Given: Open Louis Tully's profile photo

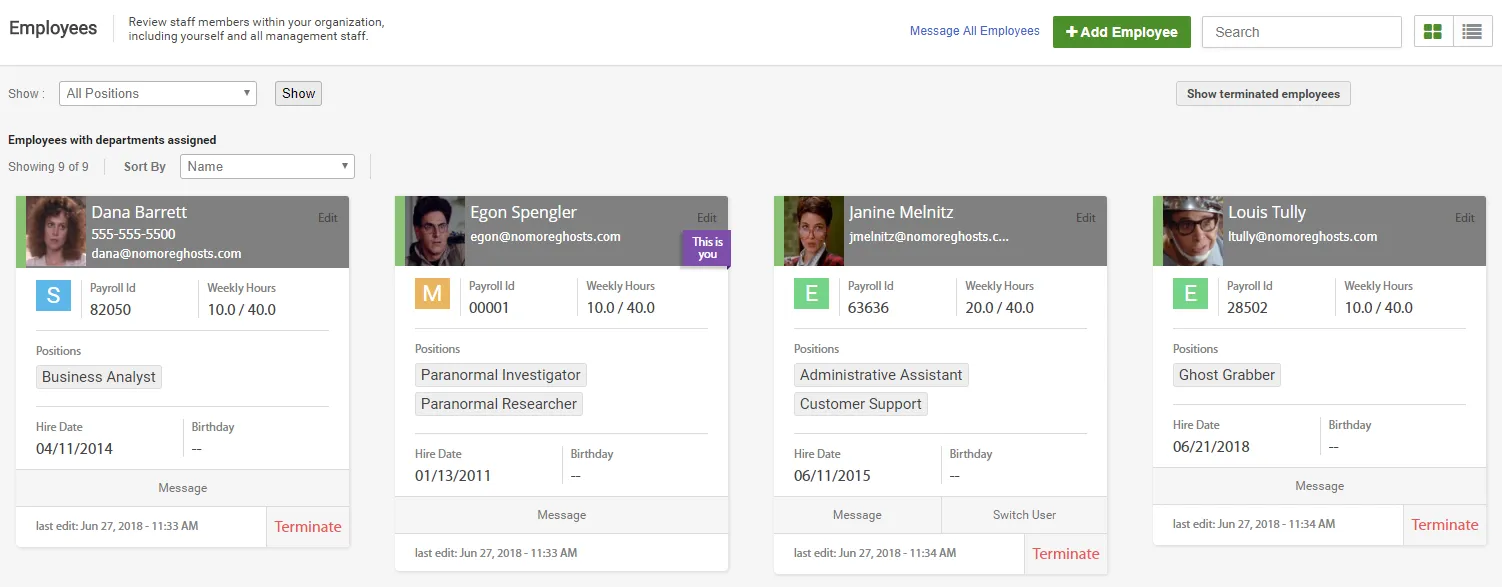Looking at the screenshot, I should pyautogui.click(x=1193, y=231).
